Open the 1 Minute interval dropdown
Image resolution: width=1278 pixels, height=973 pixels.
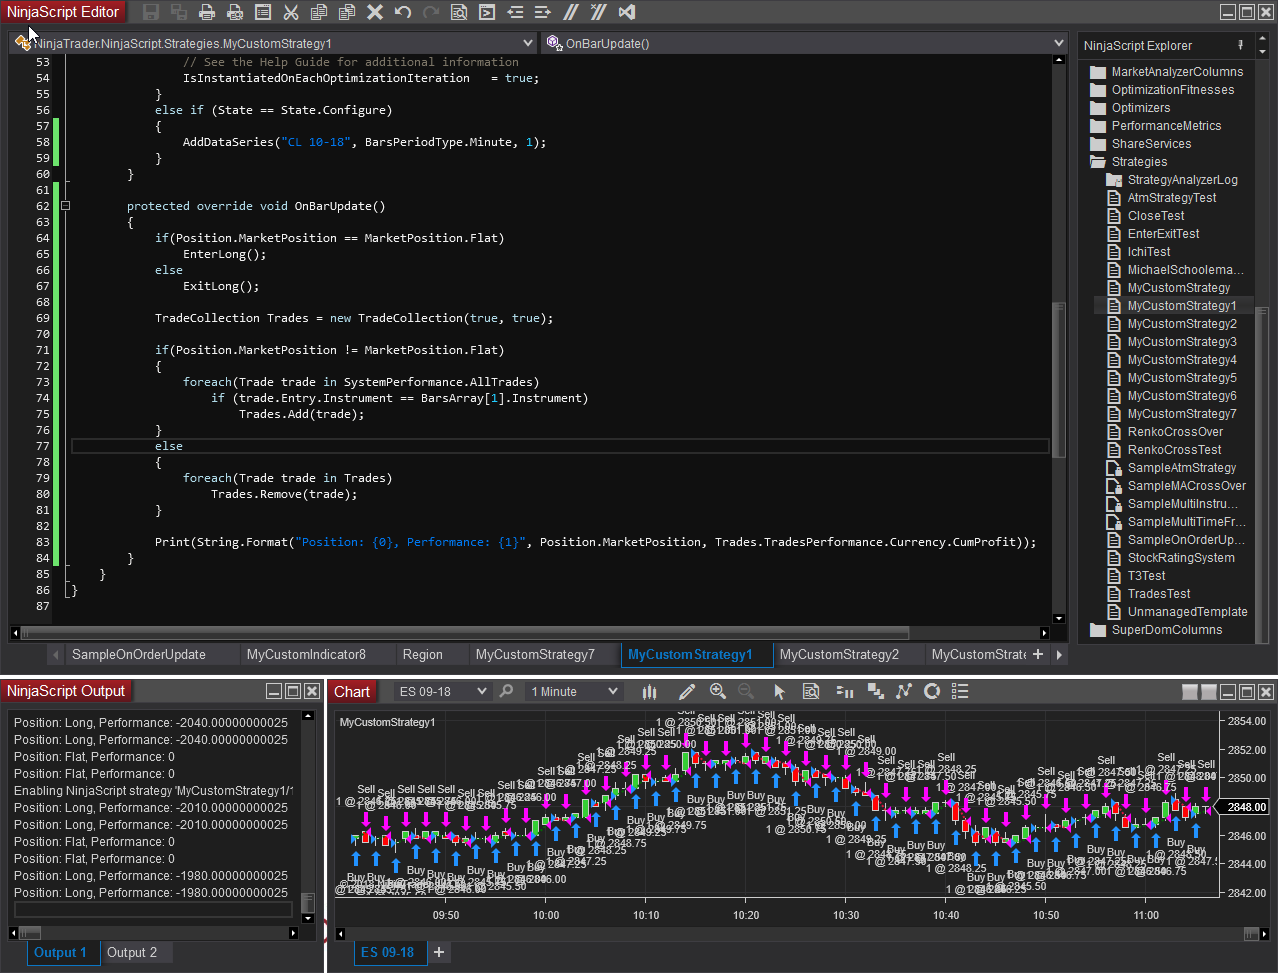[612, 691]
